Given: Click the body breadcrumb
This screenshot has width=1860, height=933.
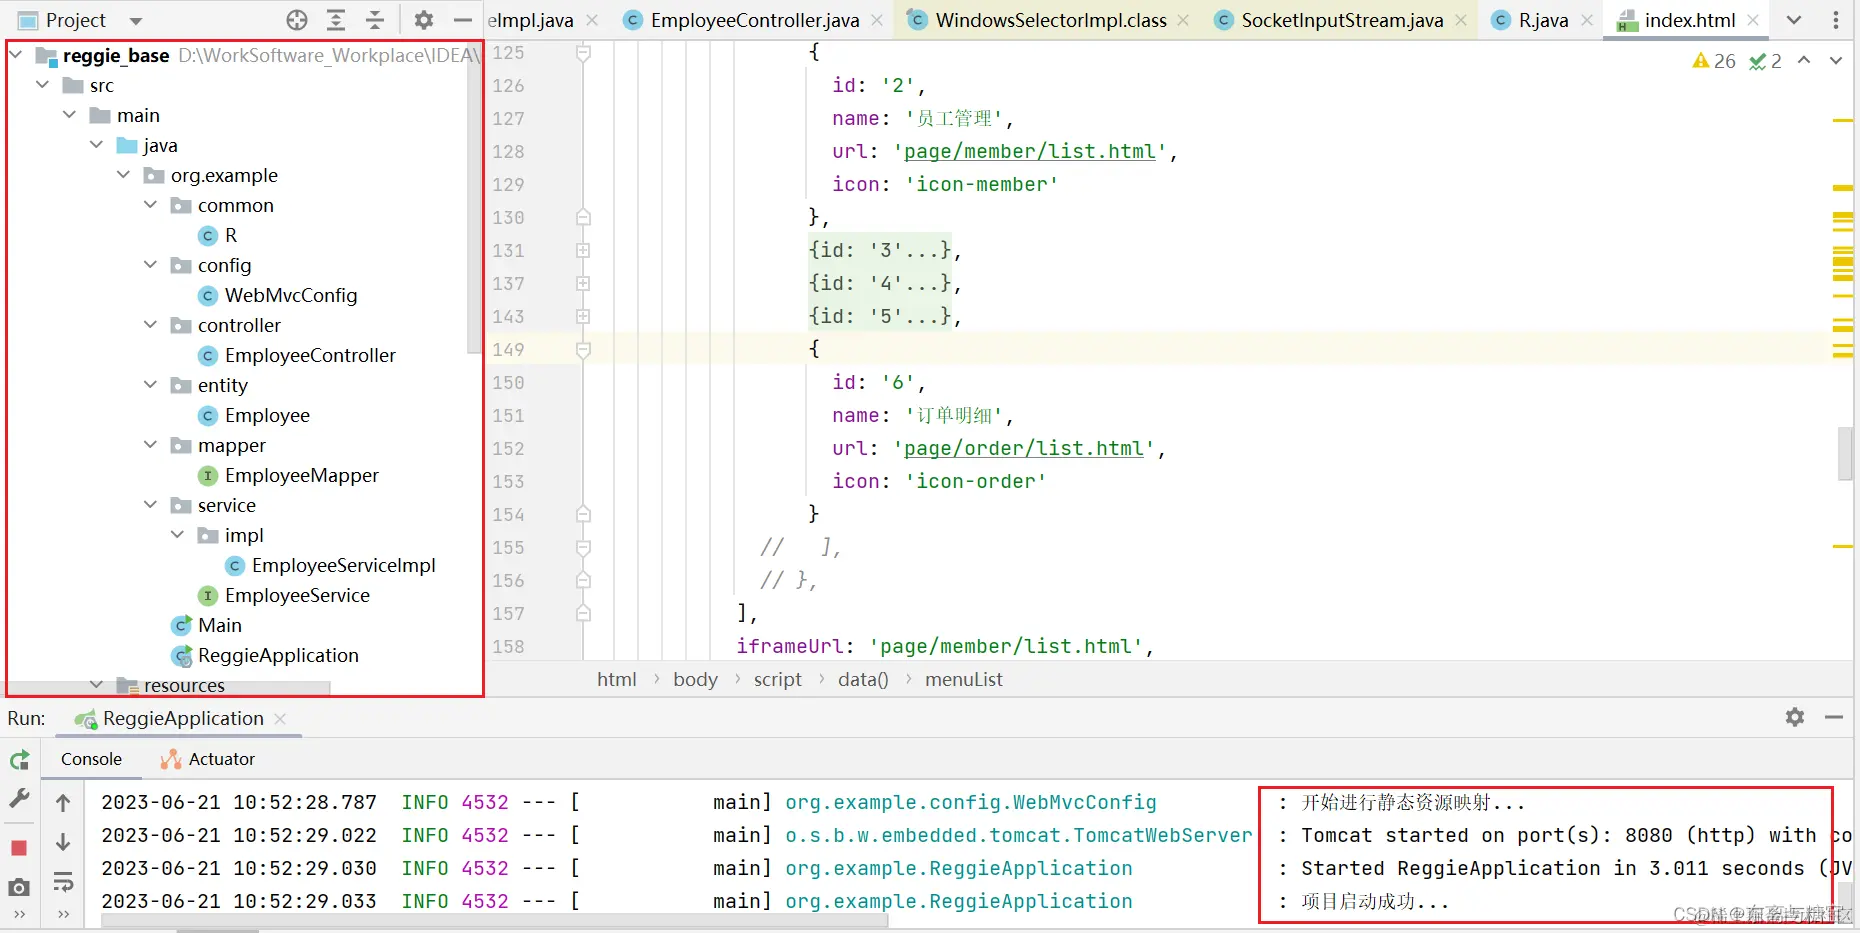Looking at the screenshot, I should click(695, 679).
